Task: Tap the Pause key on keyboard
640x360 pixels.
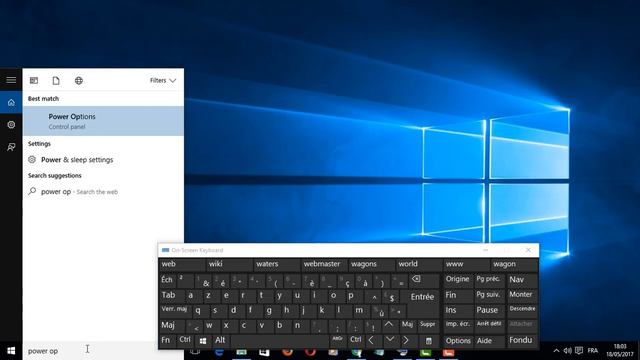Action: 490,310
